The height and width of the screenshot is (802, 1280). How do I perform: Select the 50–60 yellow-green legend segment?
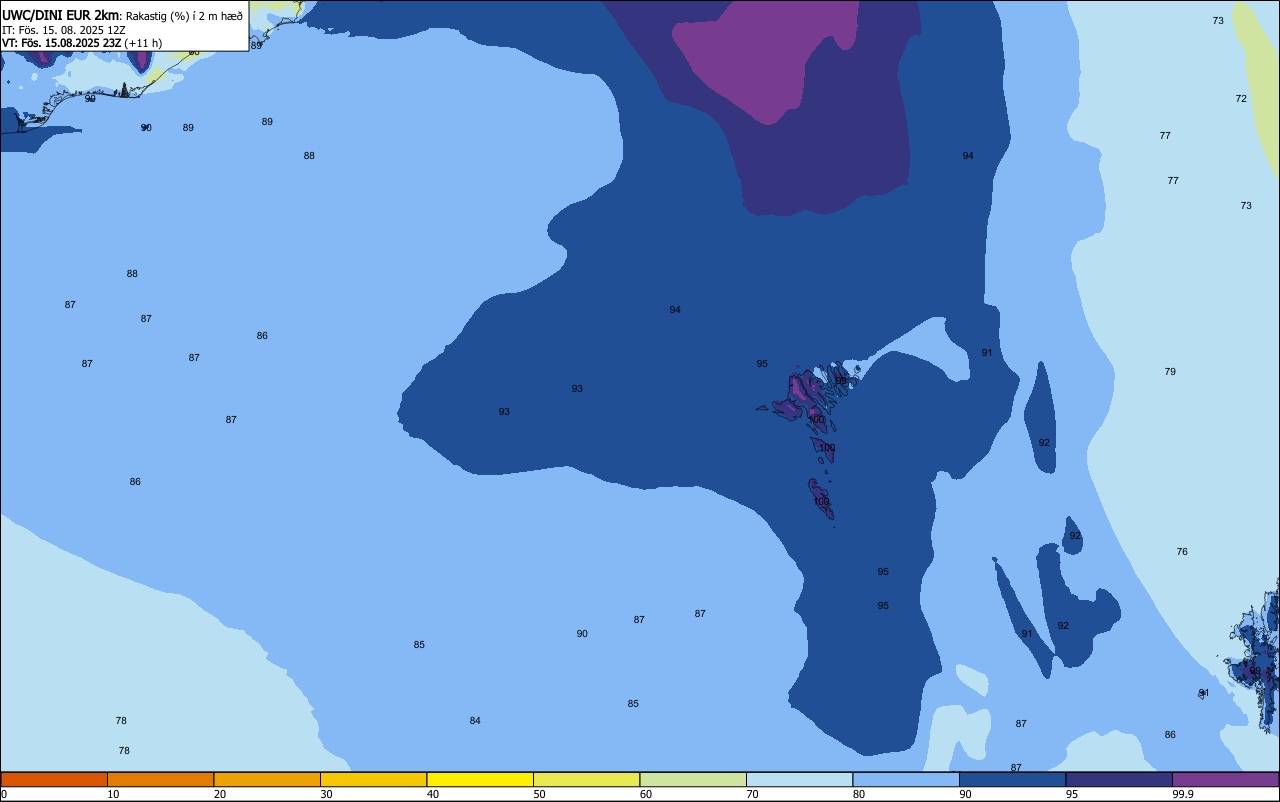click(x=586, y=779)
